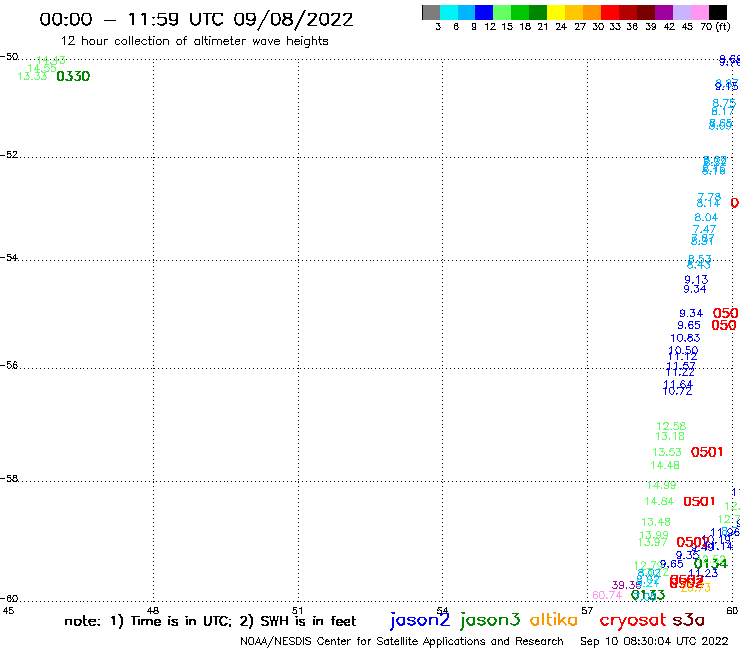The height and width of the screenshot is (650, 740).
Task: Click the subtitle "12 hour collection of altimeter wave heights"
Action: coord(194,41)
